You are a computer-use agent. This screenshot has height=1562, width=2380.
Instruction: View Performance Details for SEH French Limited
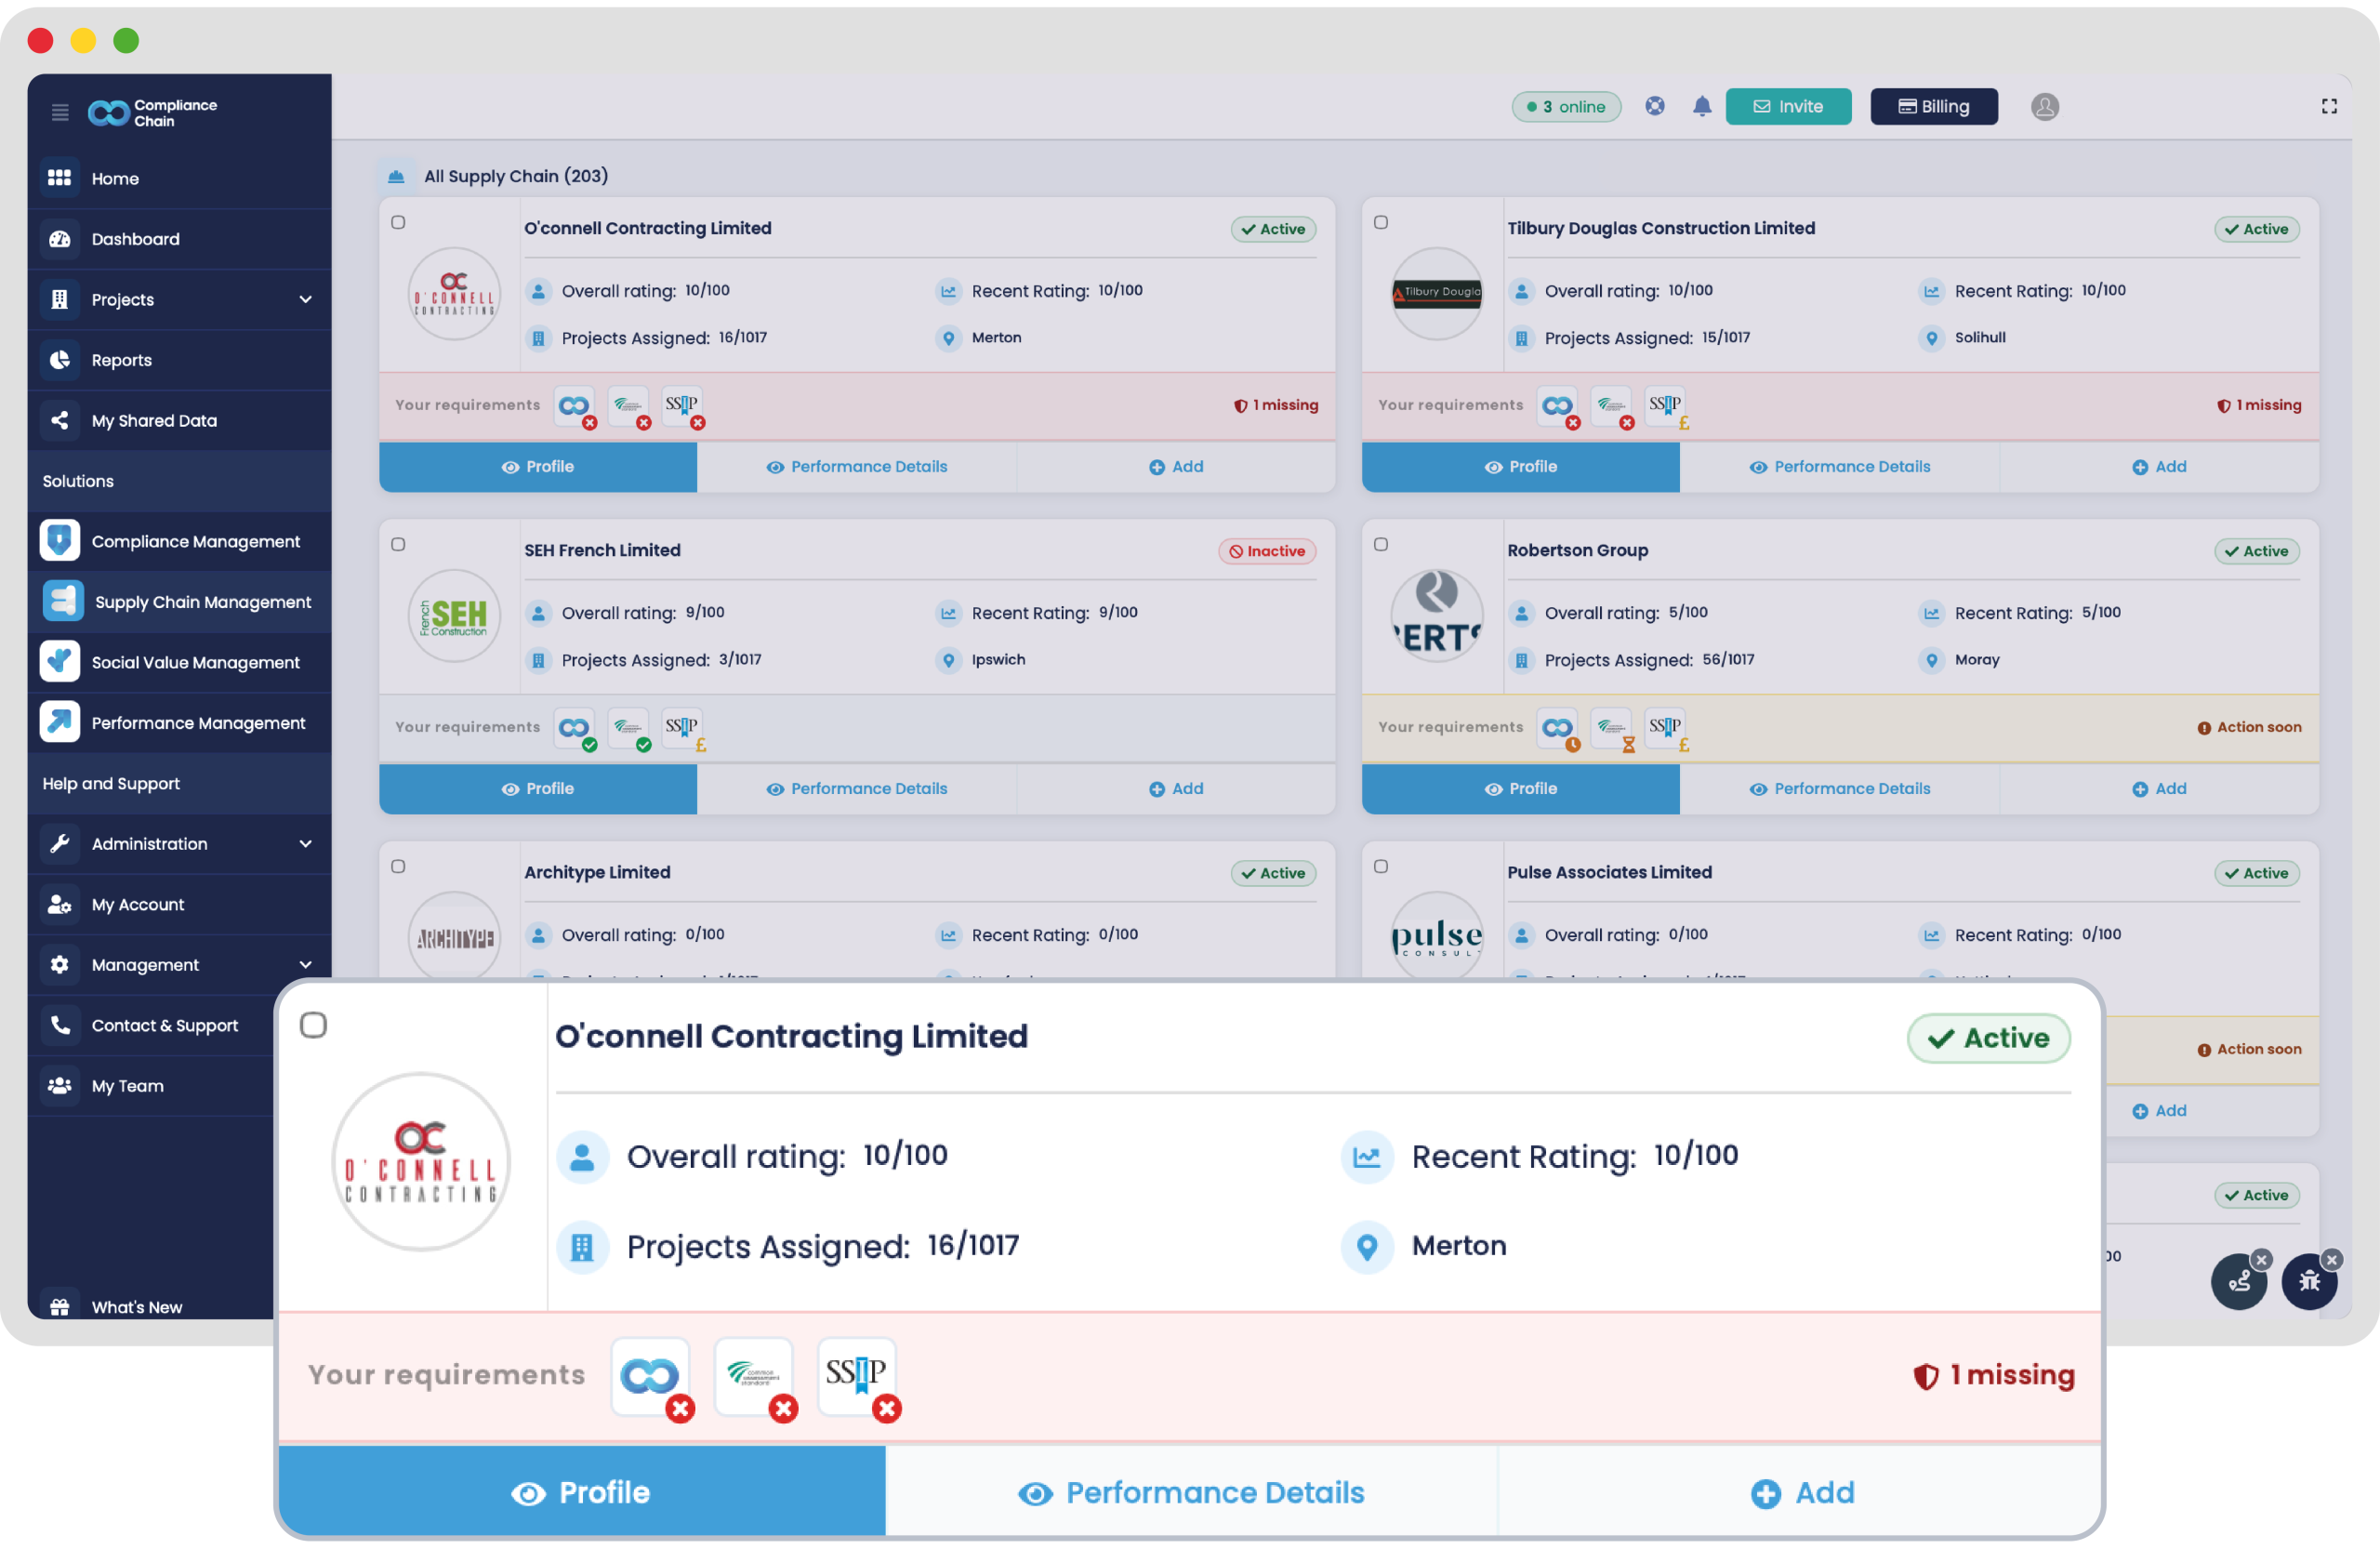pos(857,789)
